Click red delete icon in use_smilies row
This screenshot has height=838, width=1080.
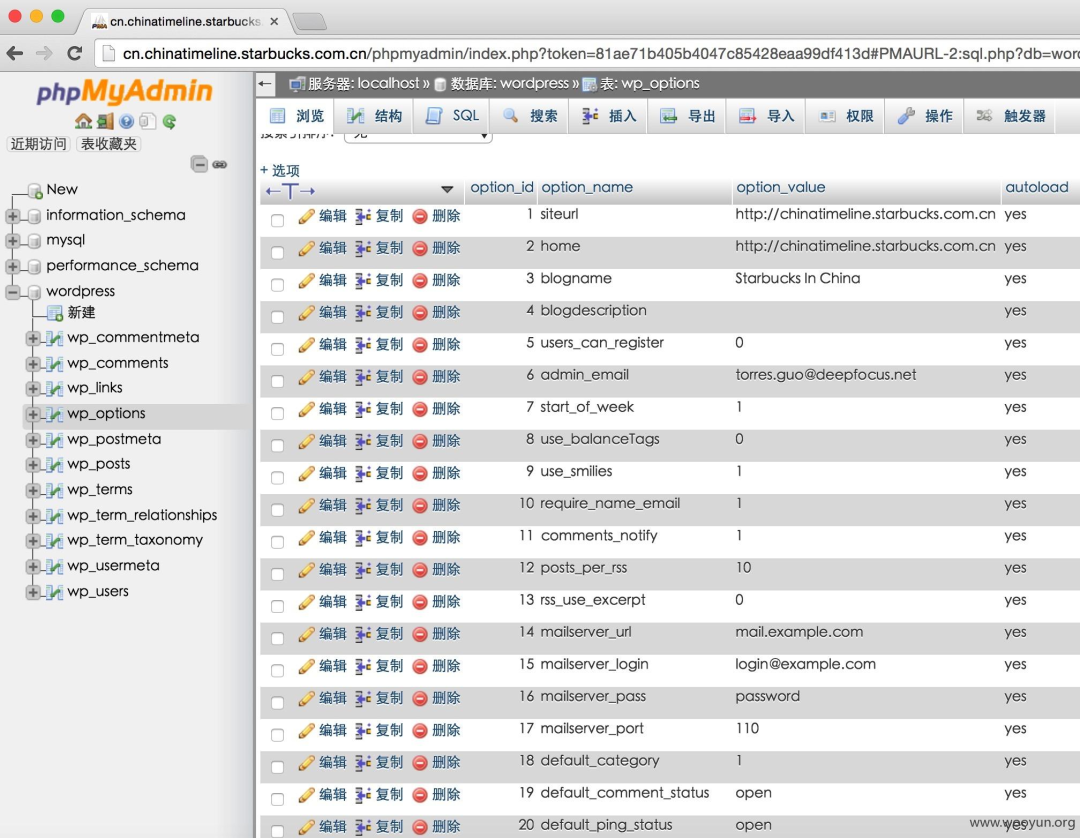(419, 473)
